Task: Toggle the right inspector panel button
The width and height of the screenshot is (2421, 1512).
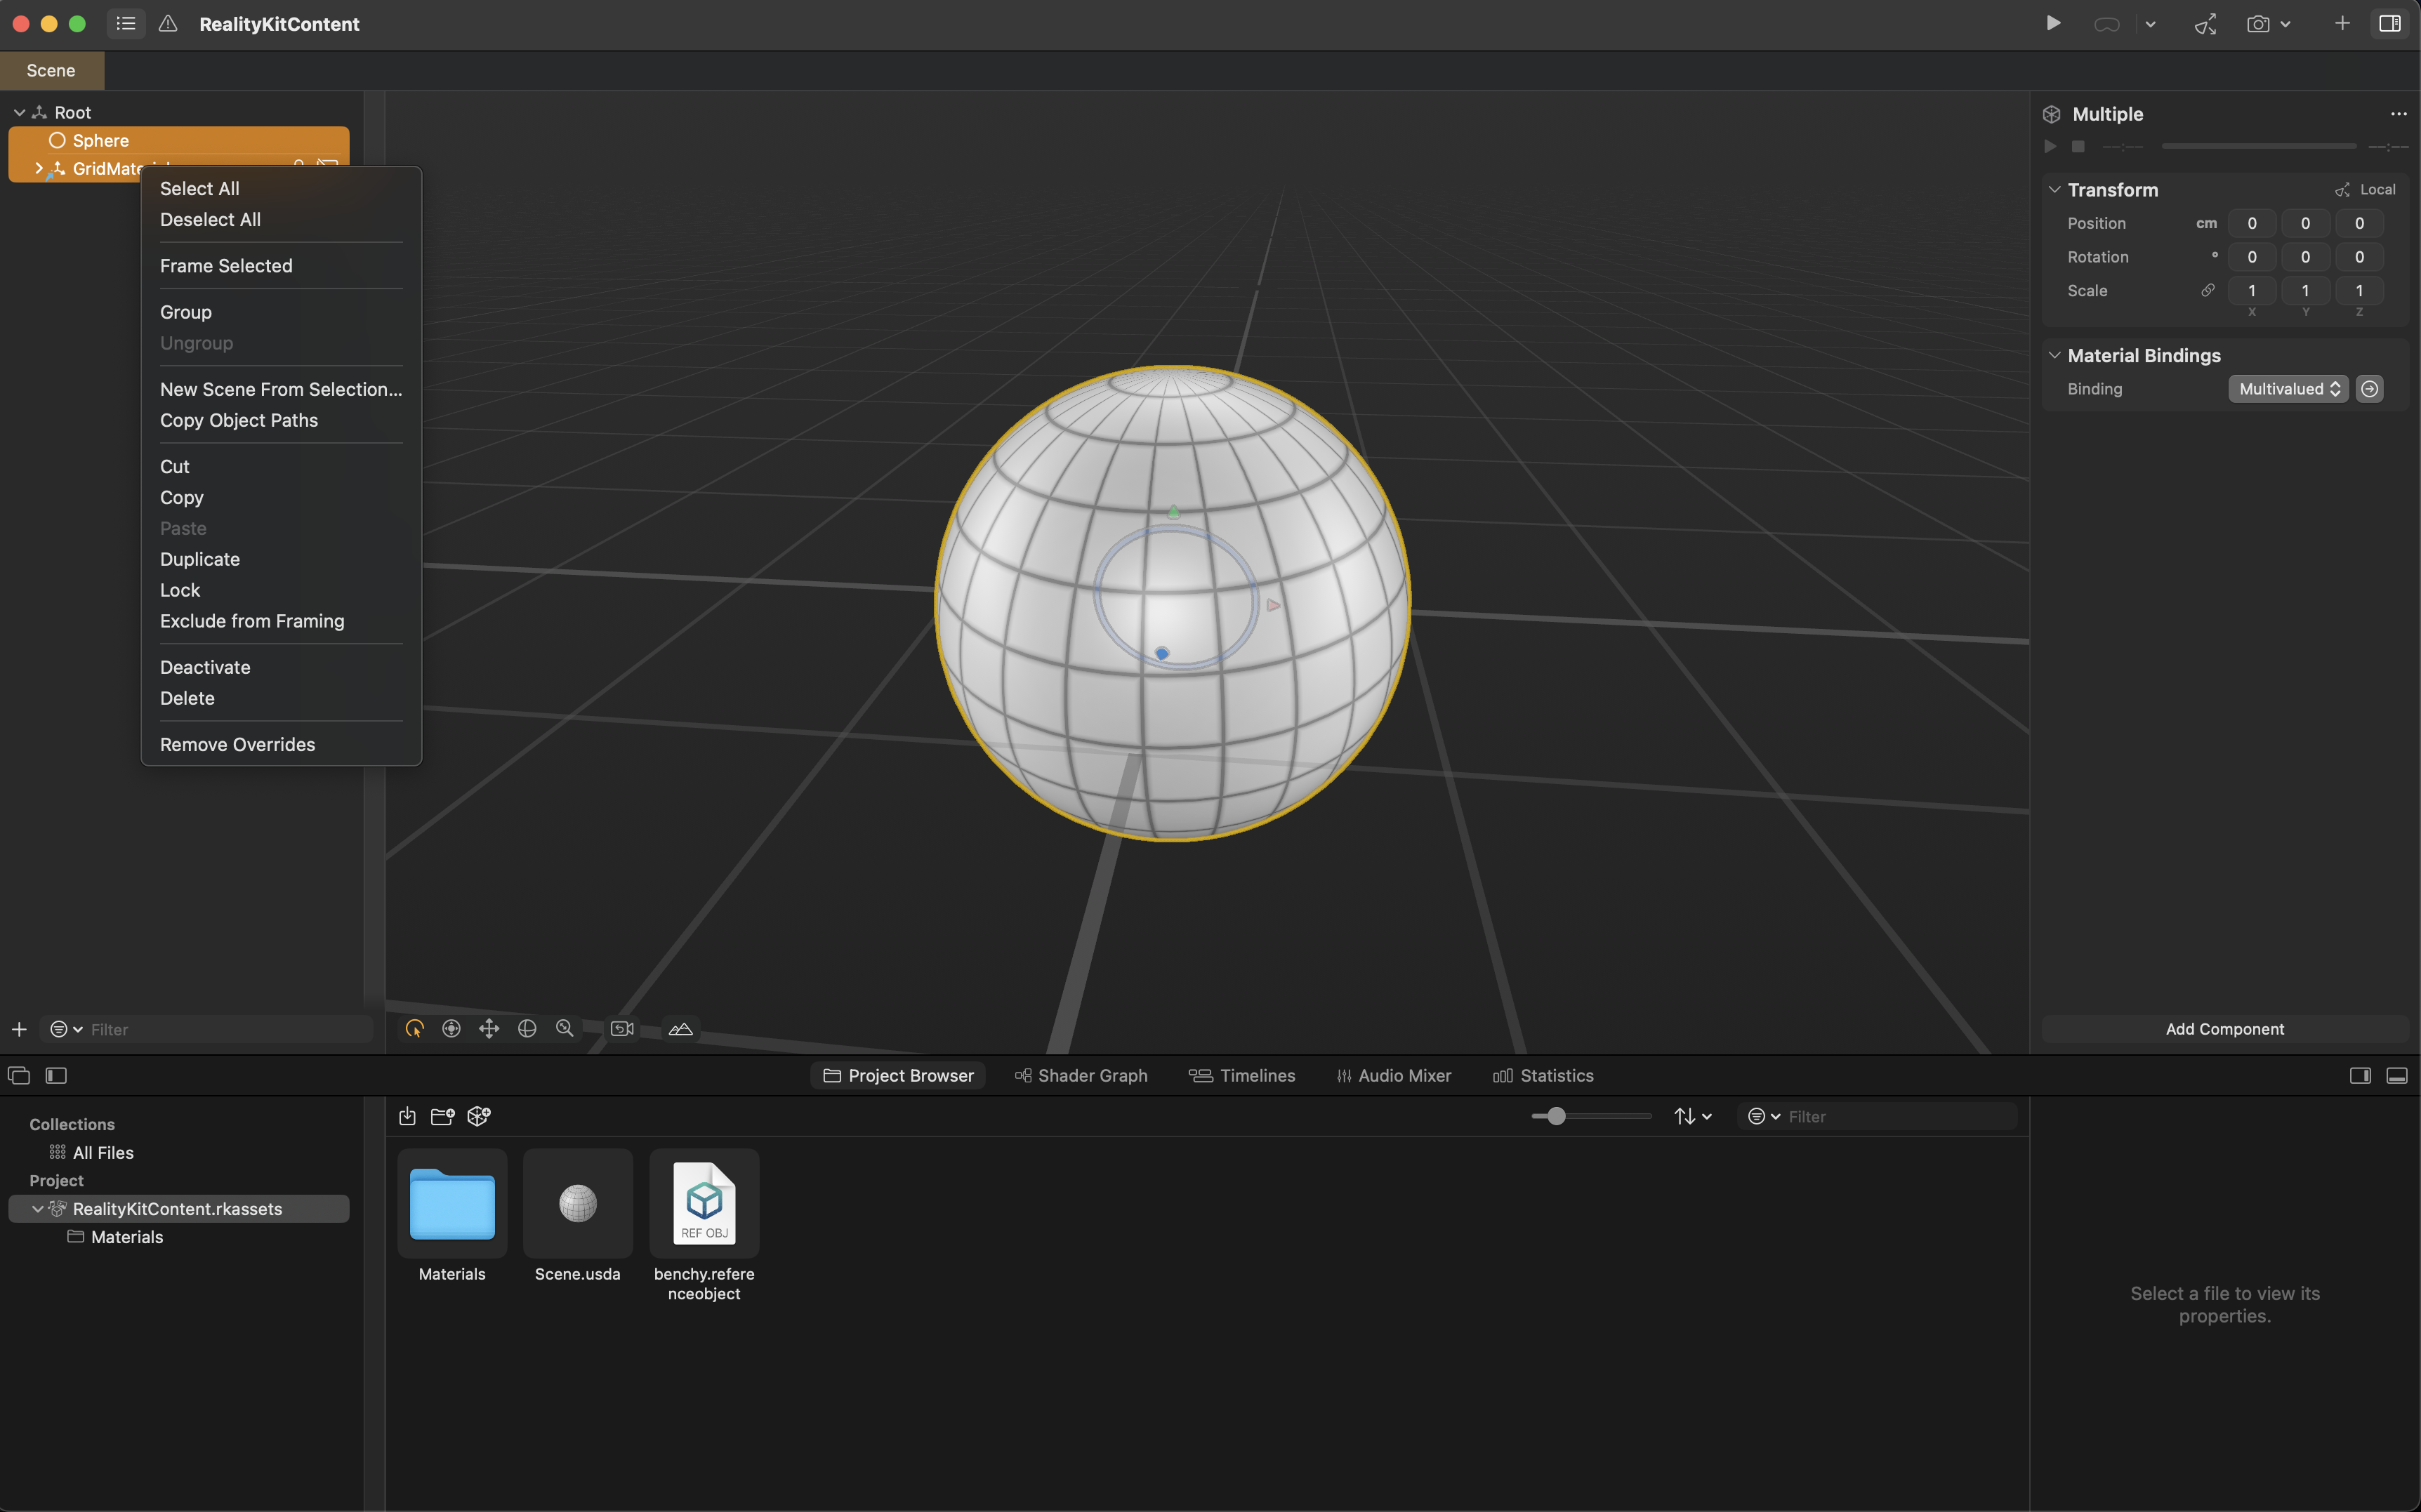Action: coord(2390,23)
